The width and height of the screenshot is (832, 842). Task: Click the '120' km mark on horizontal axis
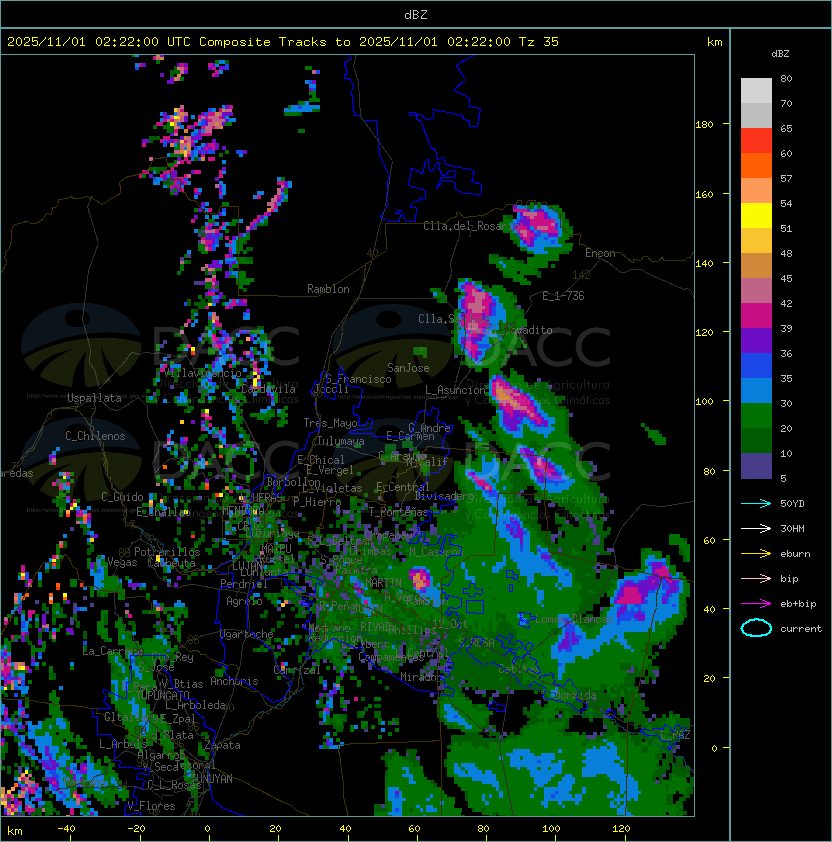click(x=621, y=829)
